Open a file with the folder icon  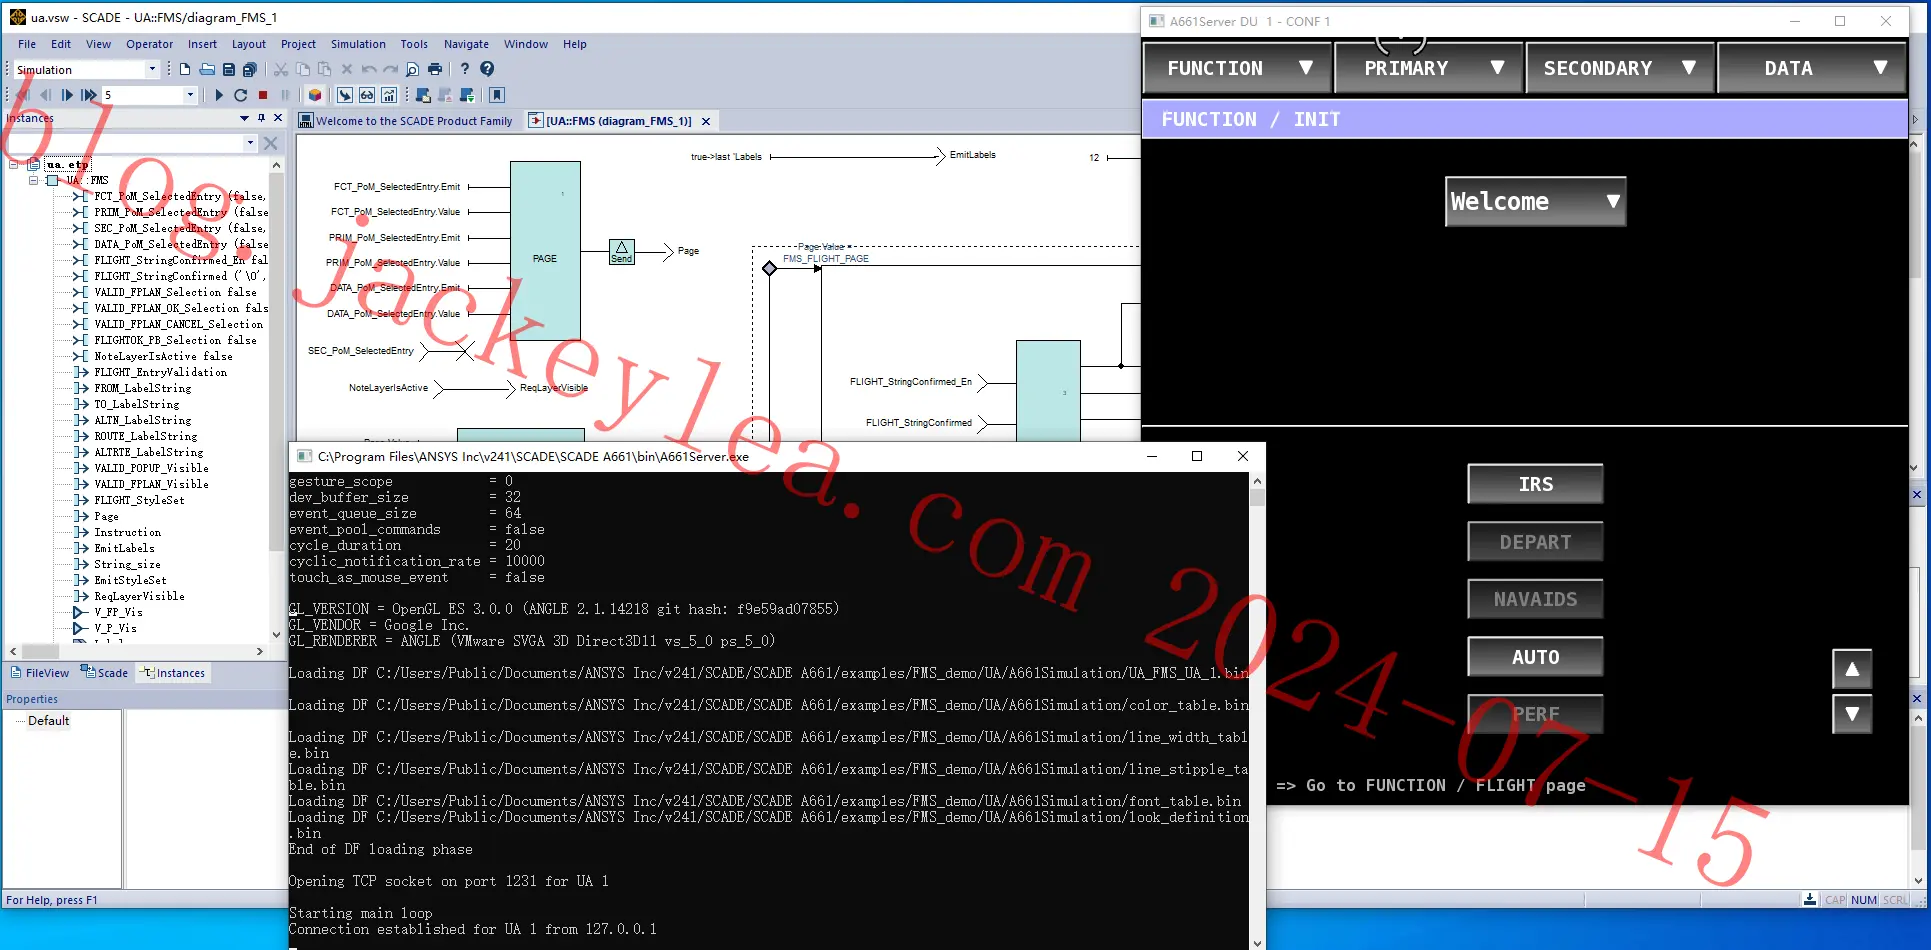click(207, 69)
